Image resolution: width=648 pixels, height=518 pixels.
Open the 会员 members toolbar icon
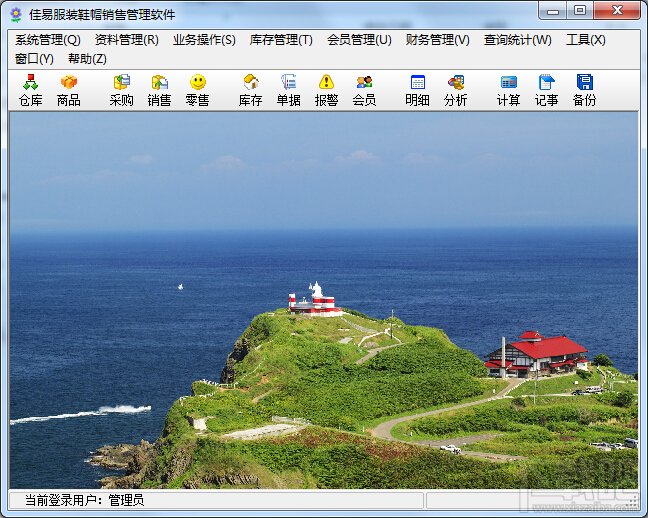click(x=364, y=91)
